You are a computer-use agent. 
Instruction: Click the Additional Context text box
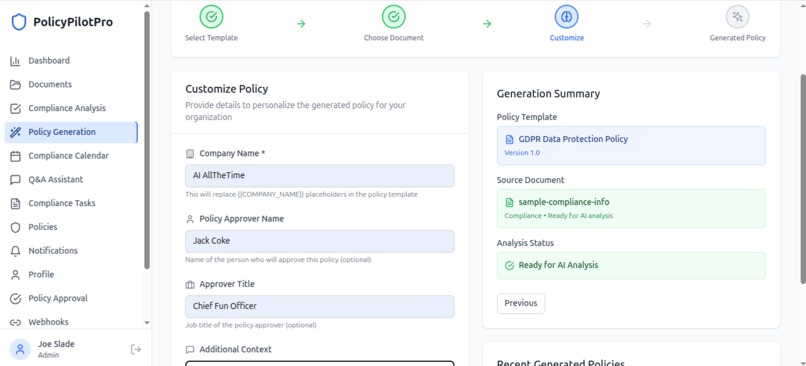click(x=320, y=363)
